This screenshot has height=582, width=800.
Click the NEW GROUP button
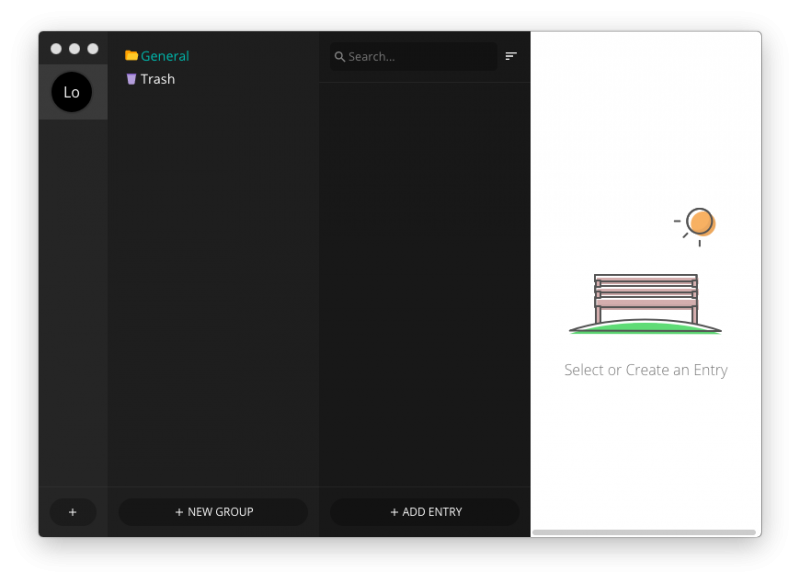click(213, 512)
